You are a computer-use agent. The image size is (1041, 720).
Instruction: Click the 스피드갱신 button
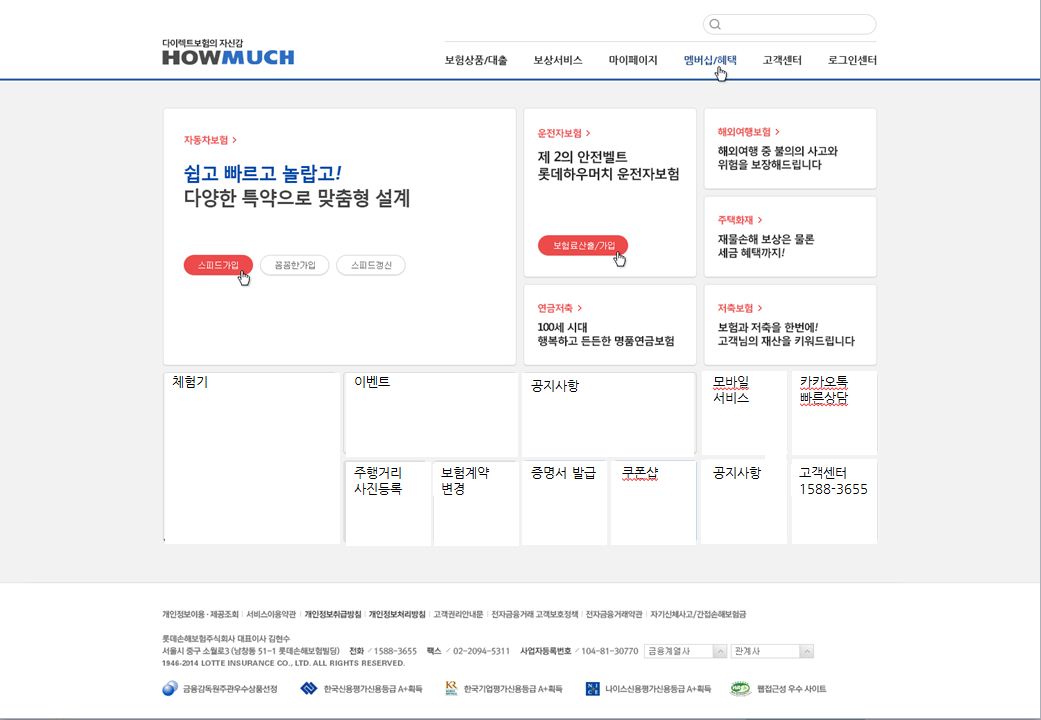(x=371, y=265)
